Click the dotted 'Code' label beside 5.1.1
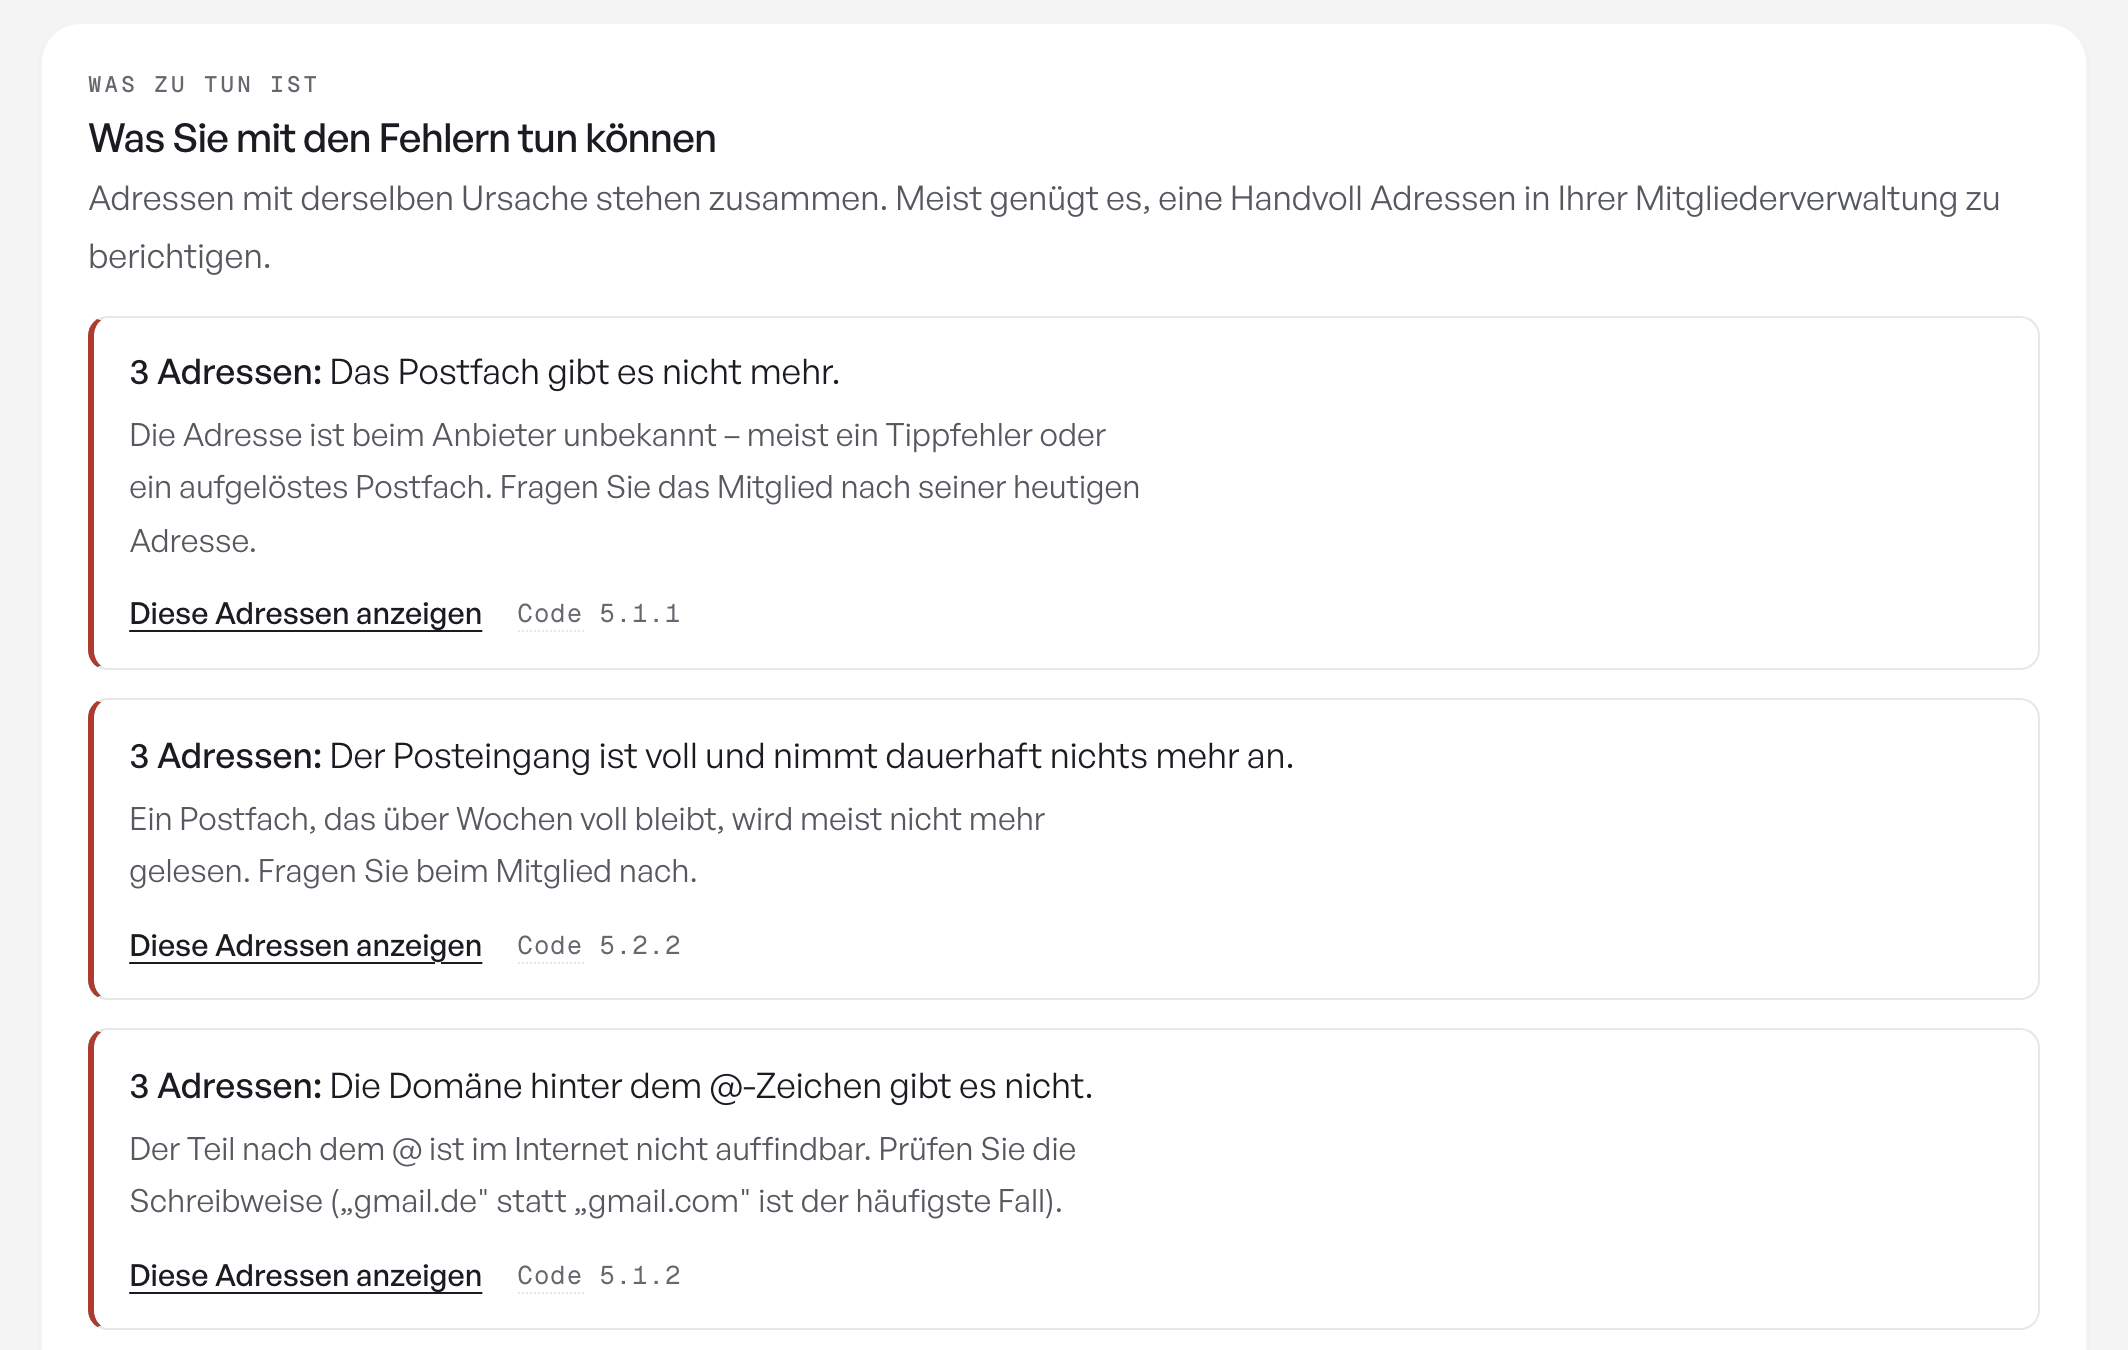Image resolution: width=2128 pixels, height=1350 pixels. 550,614
